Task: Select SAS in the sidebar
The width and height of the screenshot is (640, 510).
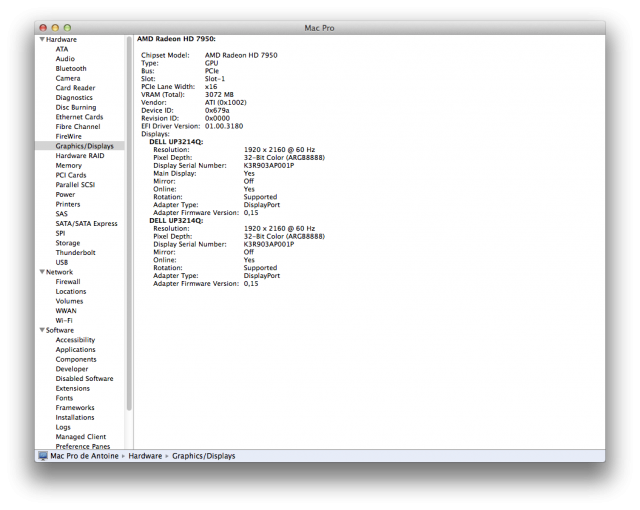Action: 62,214
